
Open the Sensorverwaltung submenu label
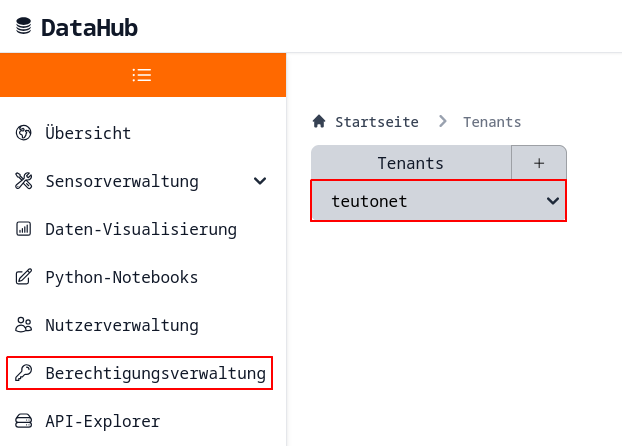pyautogui.click(x=122, y=181)
